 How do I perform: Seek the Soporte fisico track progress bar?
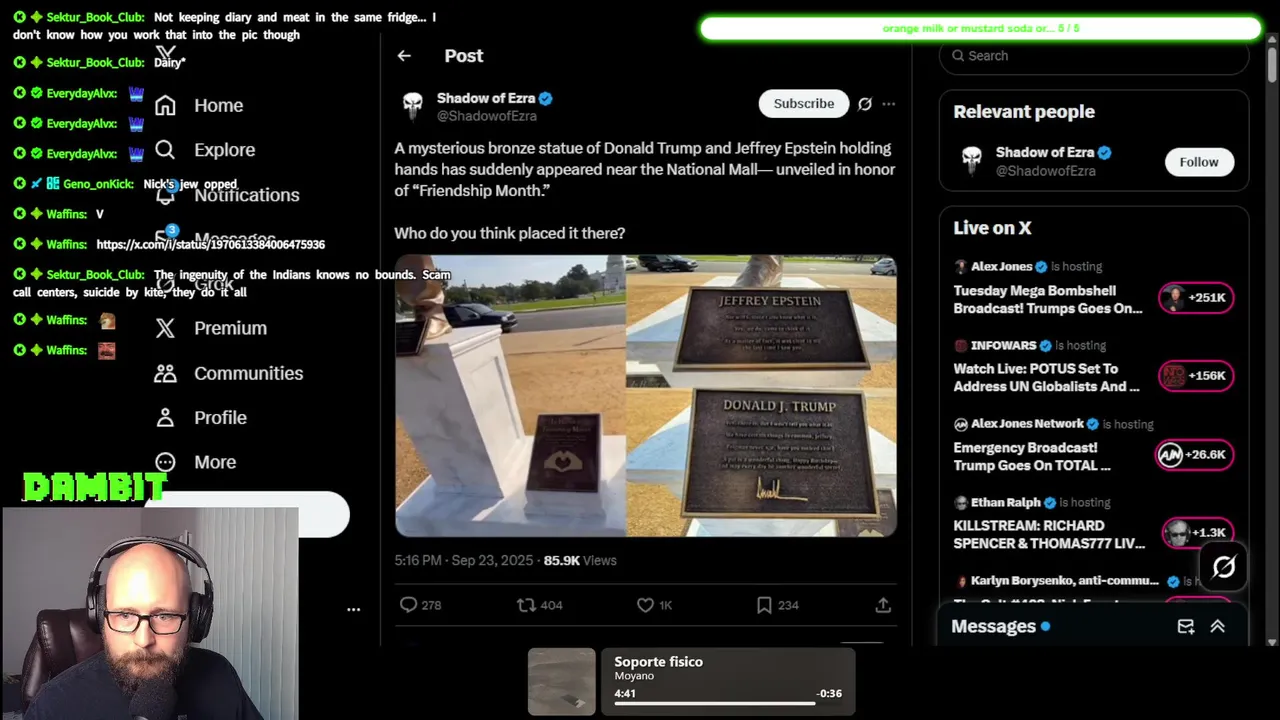pos(727,703)
